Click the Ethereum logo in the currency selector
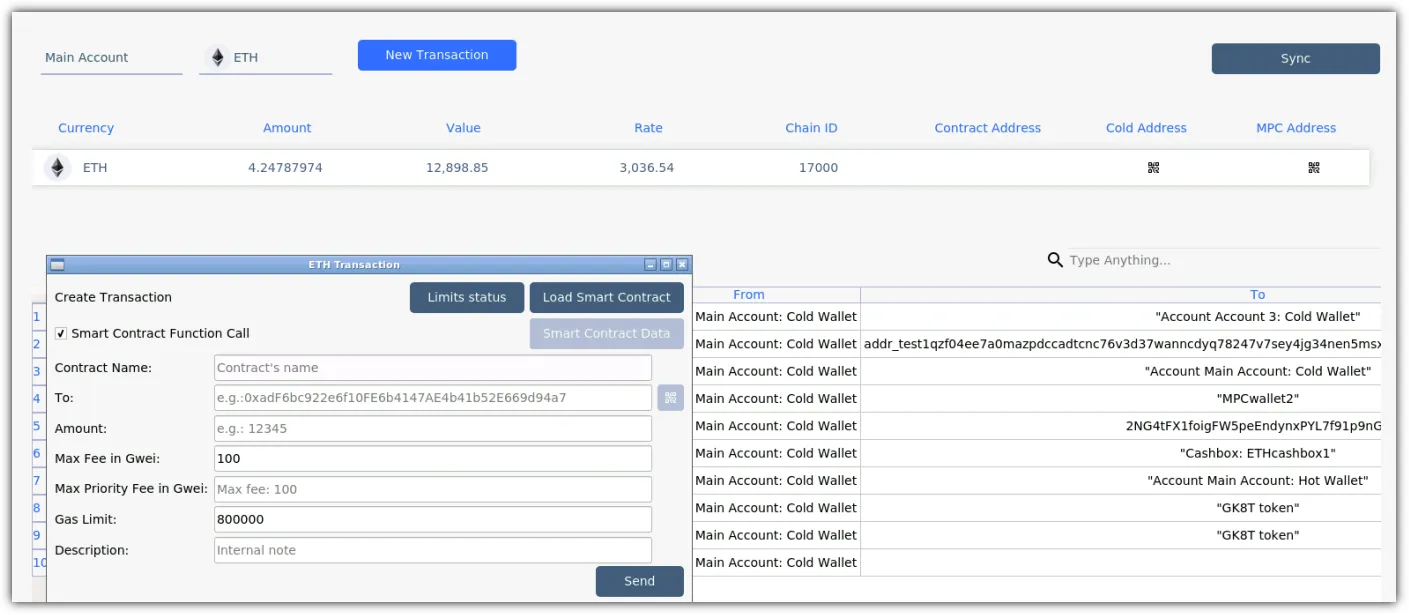 (x=216, y=58)
